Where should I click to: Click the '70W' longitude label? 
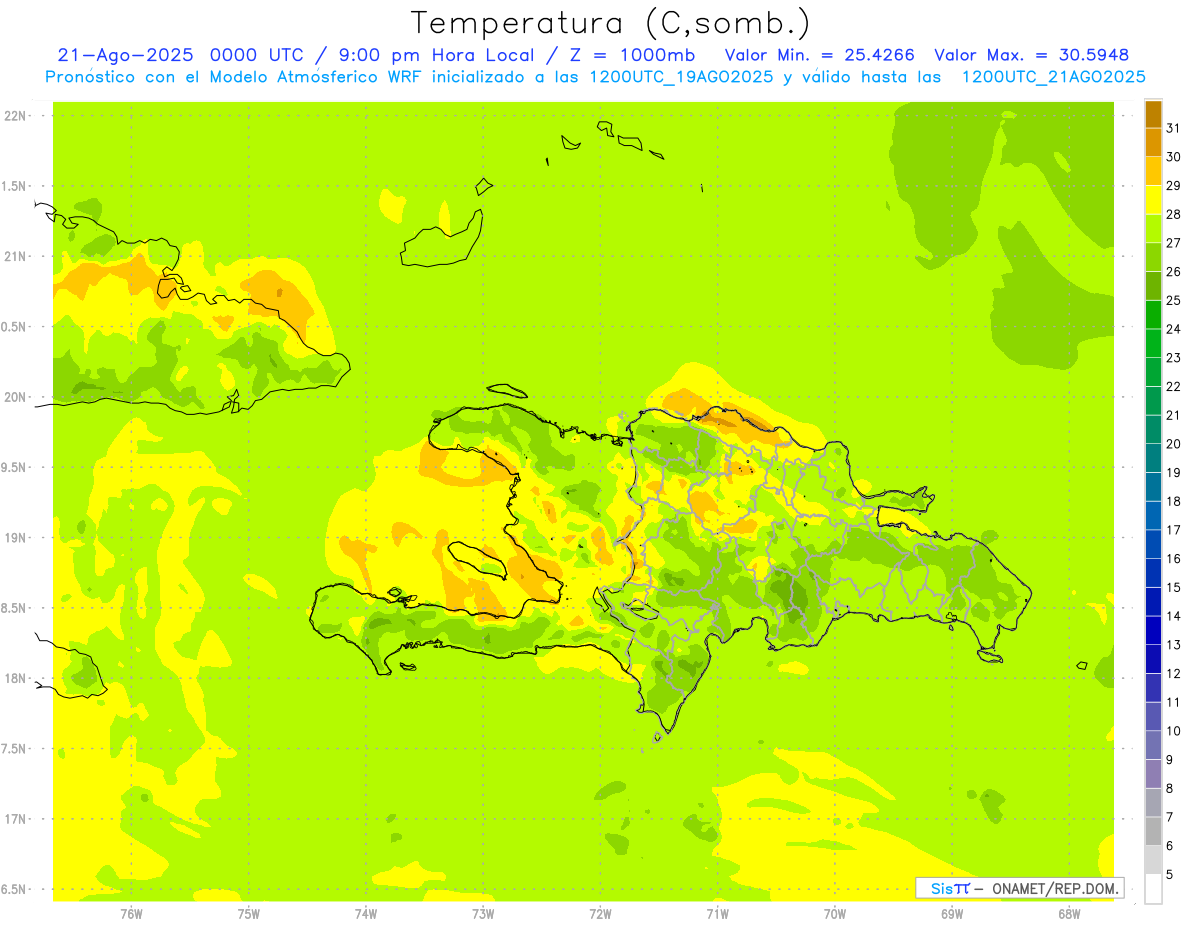[835, 914]
